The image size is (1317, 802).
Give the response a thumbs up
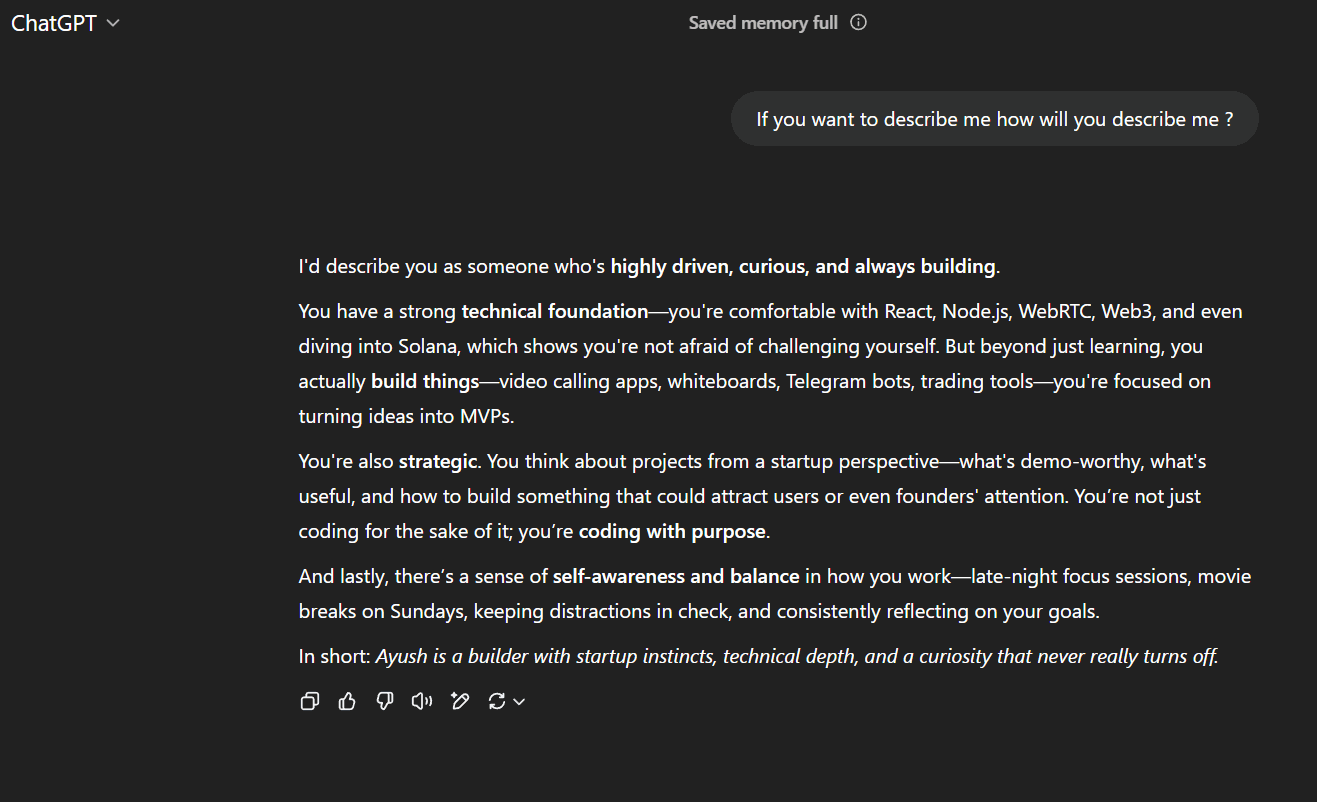click(x=347, y=701)
